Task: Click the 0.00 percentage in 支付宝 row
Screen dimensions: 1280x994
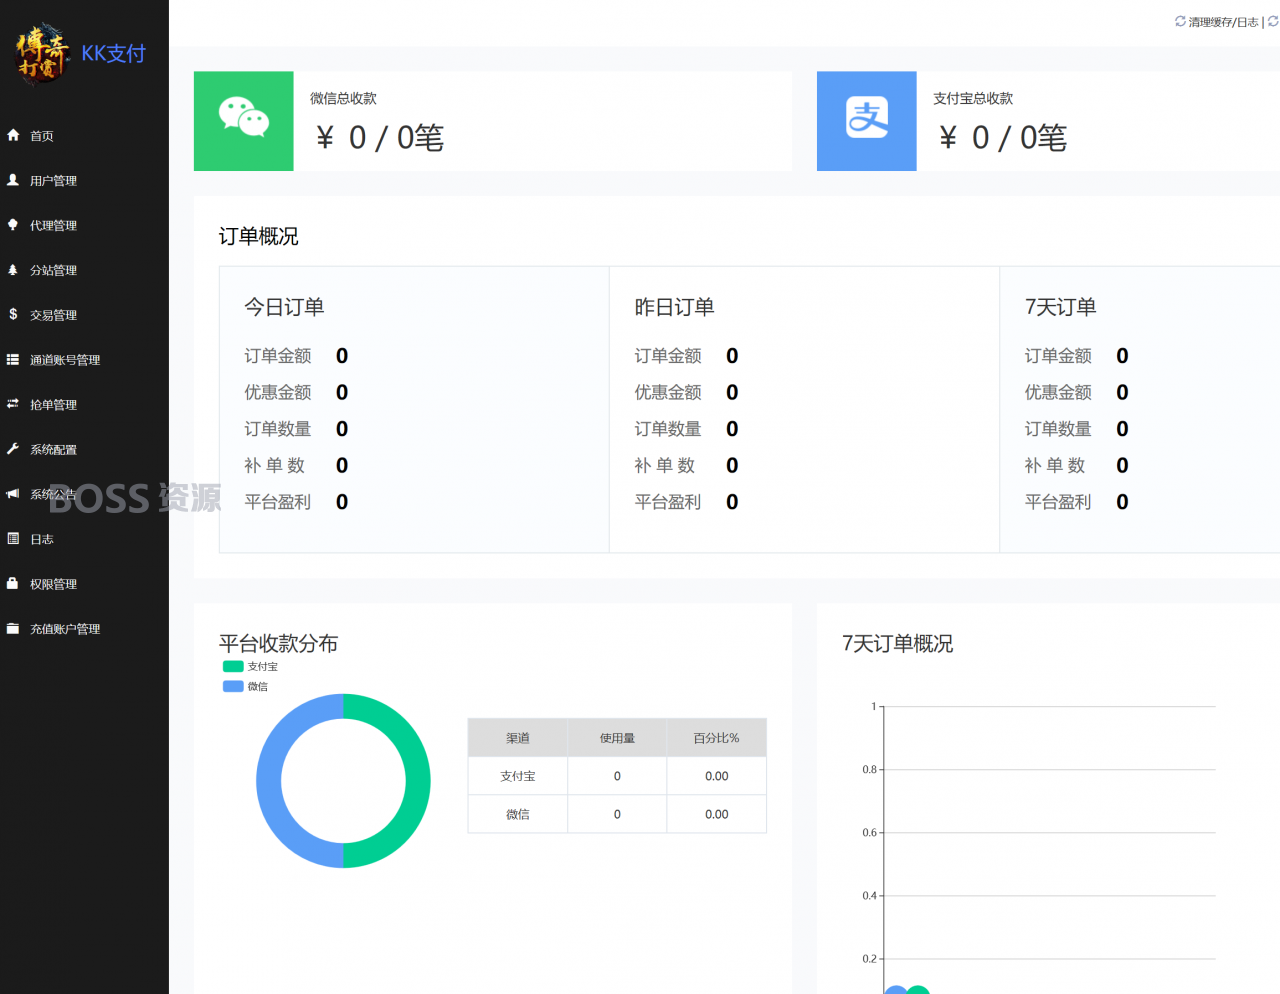Action: [x=717, y=776]
